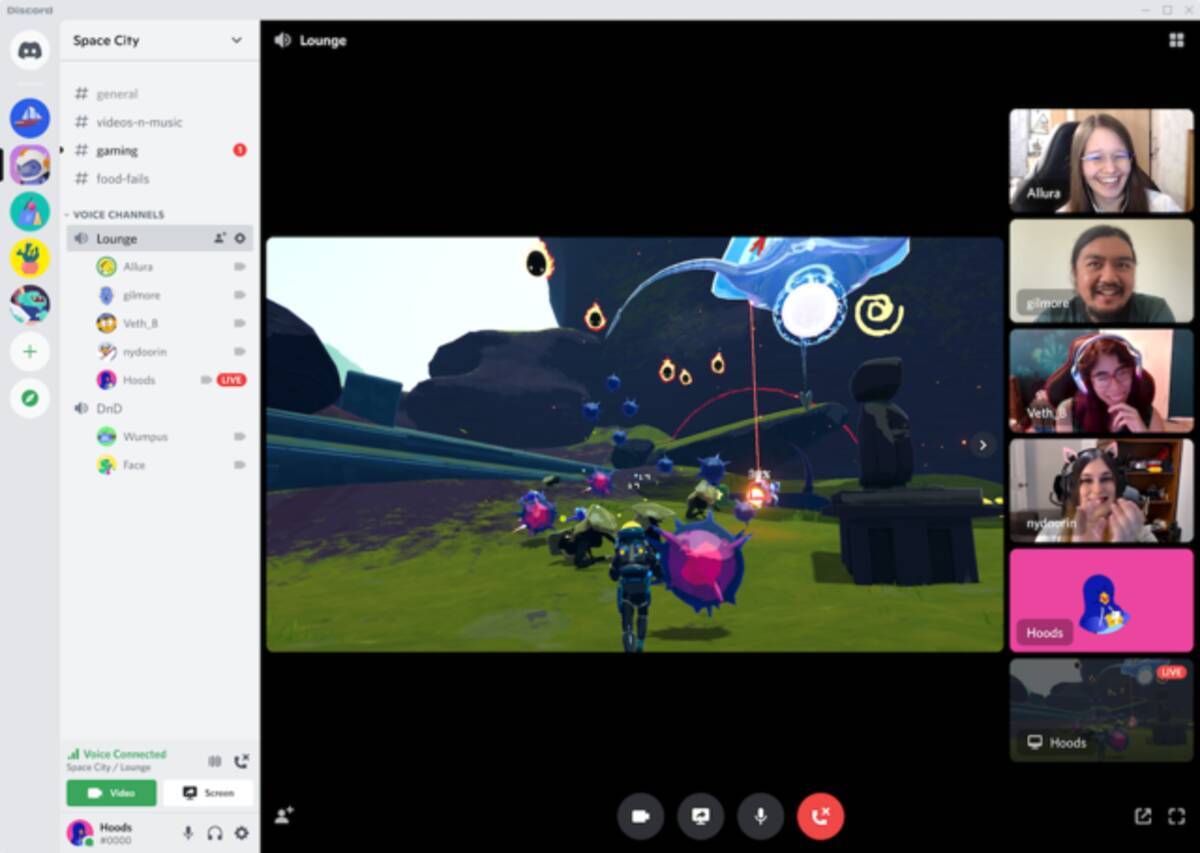
Task: Switch to grid view layout icon
Action: (1176, 40)
